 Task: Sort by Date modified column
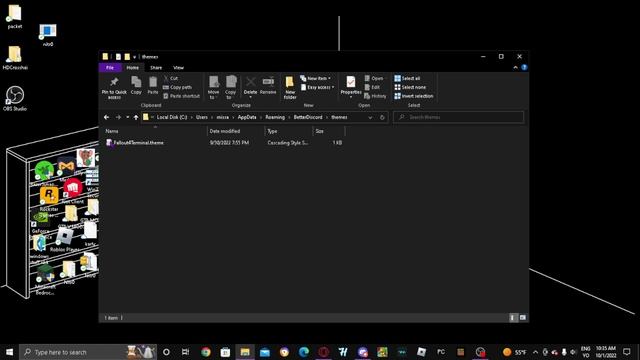point(236,131)
